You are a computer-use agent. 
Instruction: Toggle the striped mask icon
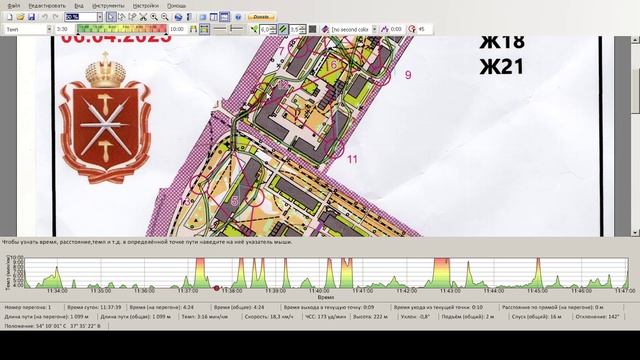tap(283, 29)
